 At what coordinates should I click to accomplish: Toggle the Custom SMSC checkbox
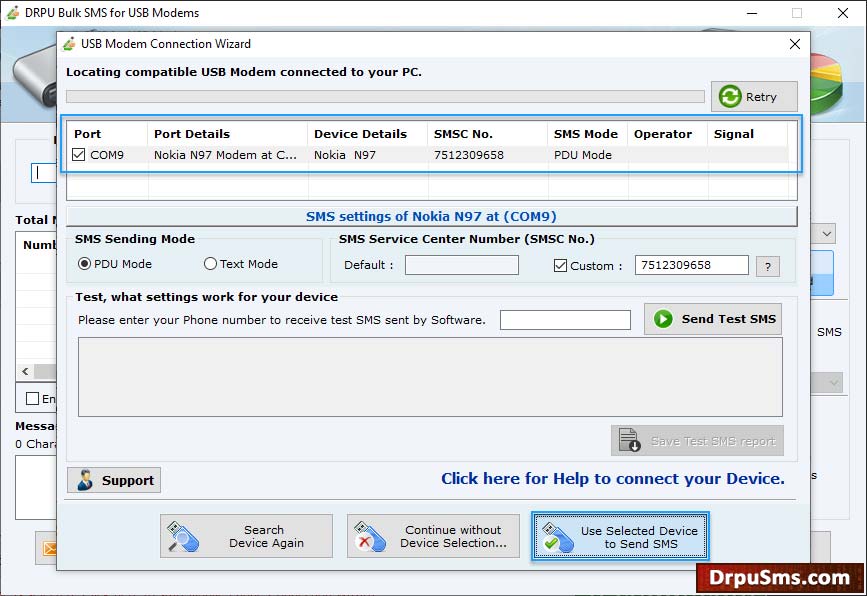point(560,266)
